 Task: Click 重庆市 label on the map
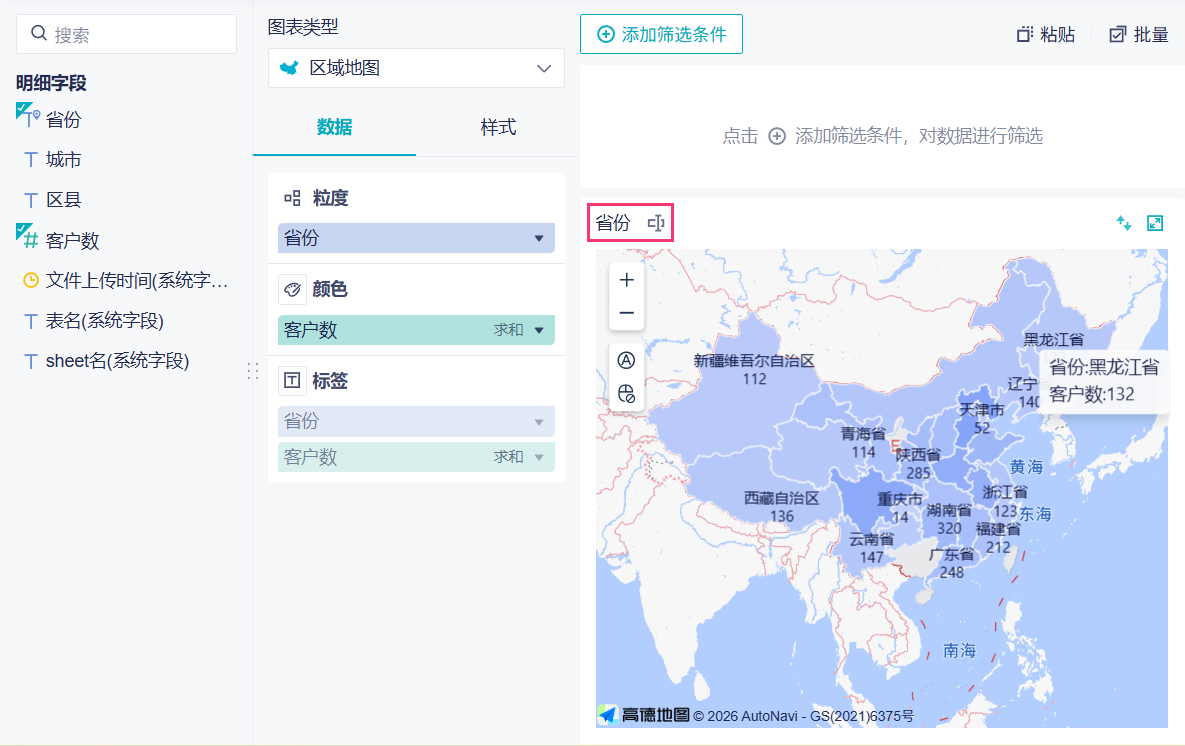[x=899, y=500]
